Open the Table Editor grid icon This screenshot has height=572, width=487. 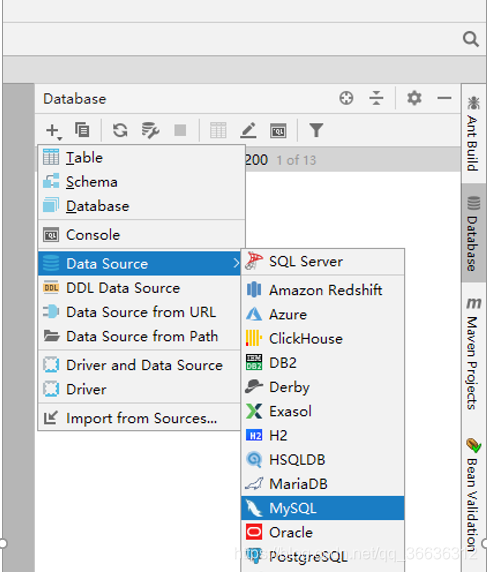point(218,130)
